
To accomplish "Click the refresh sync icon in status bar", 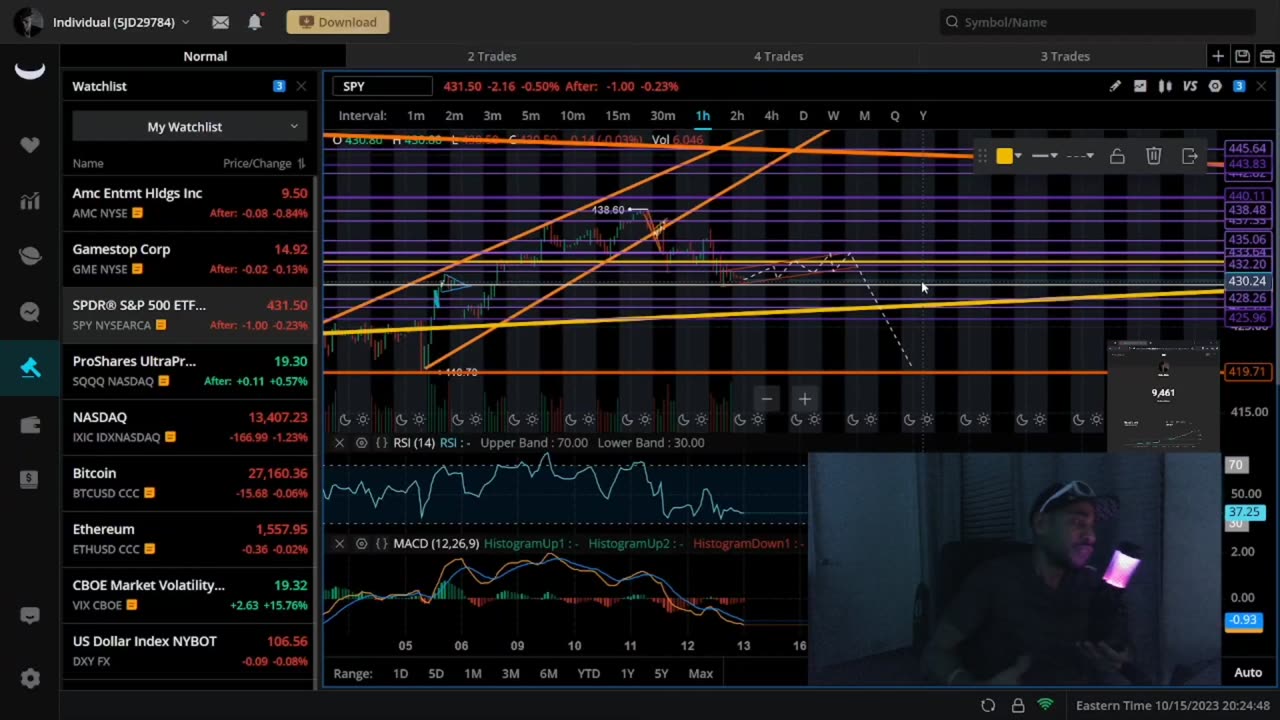I will pos(988,705).
